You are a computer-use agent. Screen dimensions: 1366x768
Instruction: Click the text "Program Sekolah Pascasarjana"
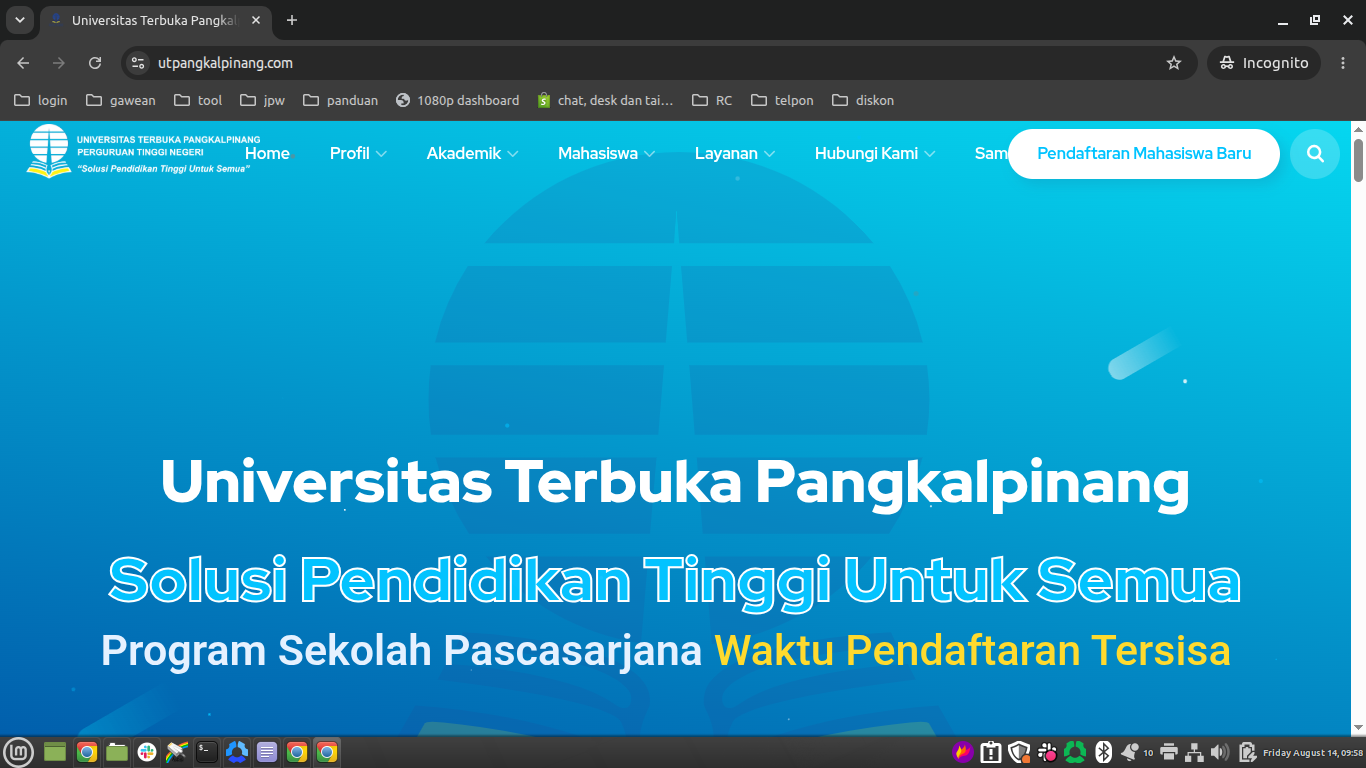point(402,651)
